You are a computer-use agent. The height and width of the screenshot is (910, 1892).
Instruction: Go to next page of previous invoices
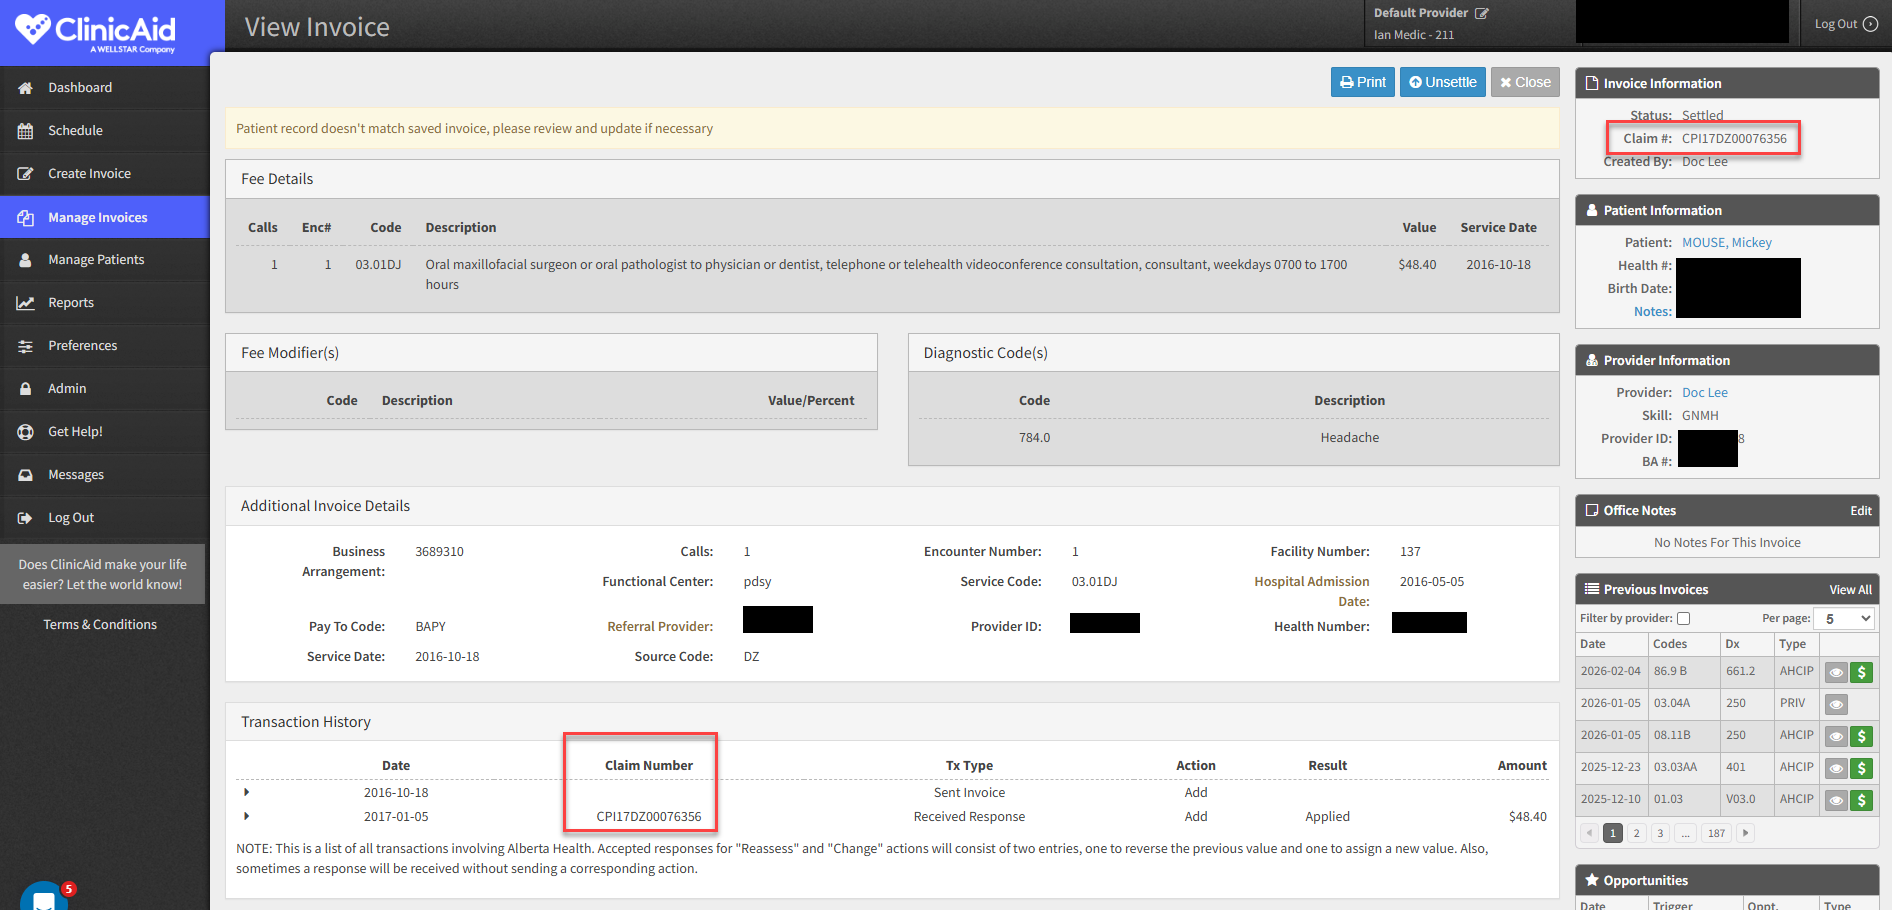pos(1745,833)
